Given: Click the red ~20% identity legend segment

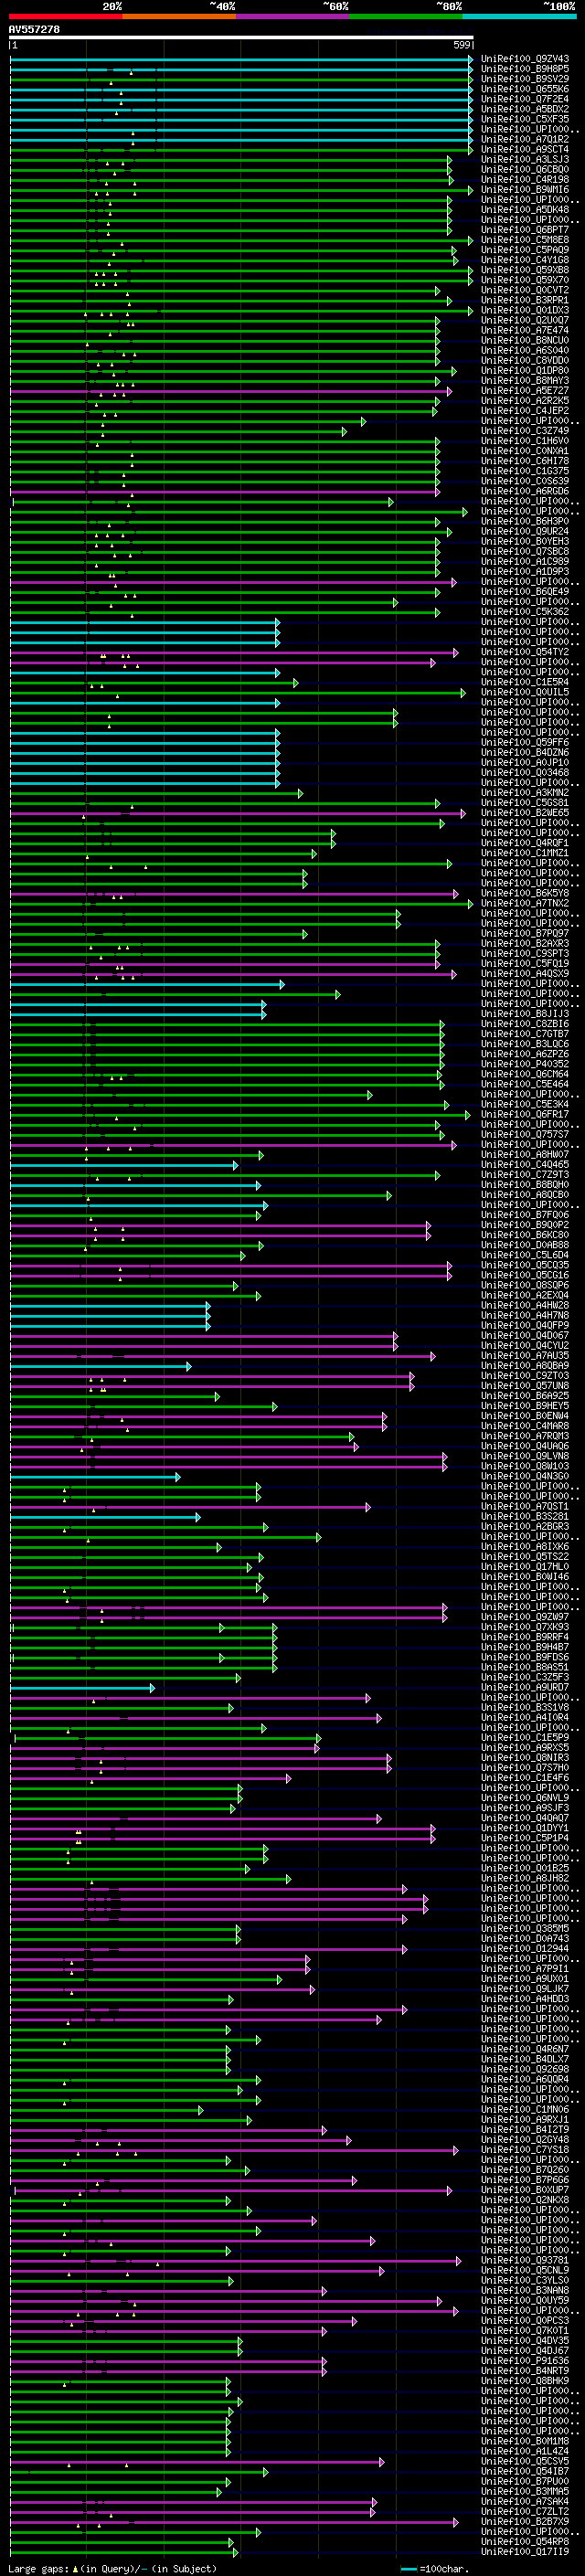Looking at the screenshot, I should tap(66, 16).
